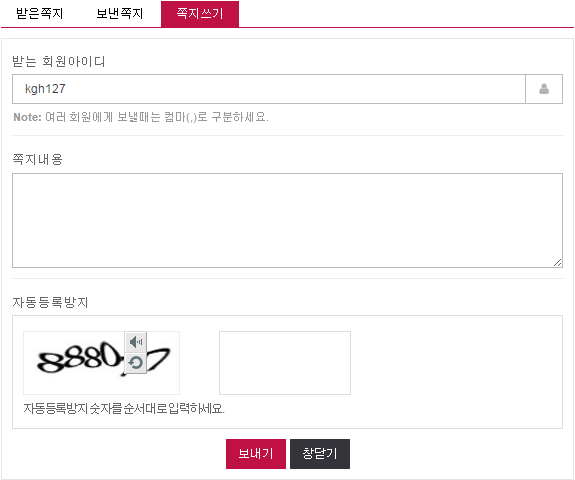Click the 쪽지내용 label
The image size is (575, 480).
(37, 159)
